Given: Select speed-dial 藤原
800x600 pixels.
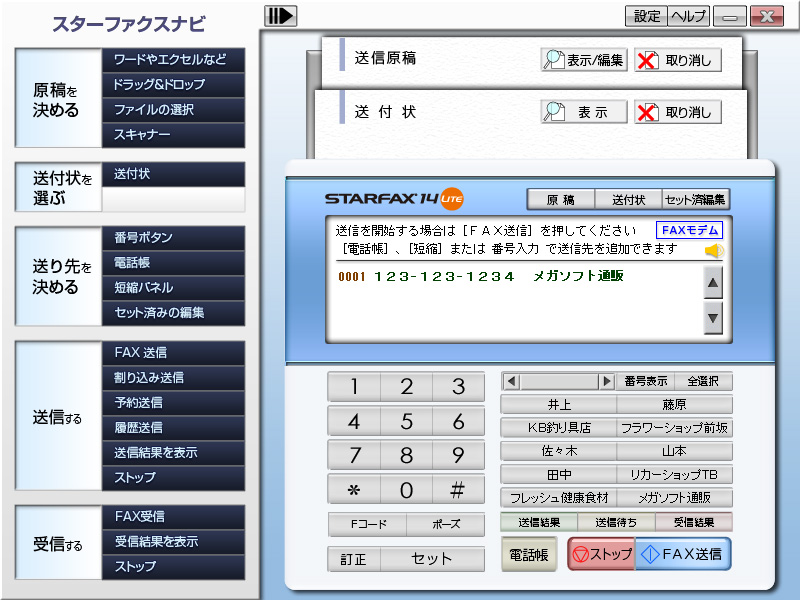Looking at the screenshot, I should [674, 405].
